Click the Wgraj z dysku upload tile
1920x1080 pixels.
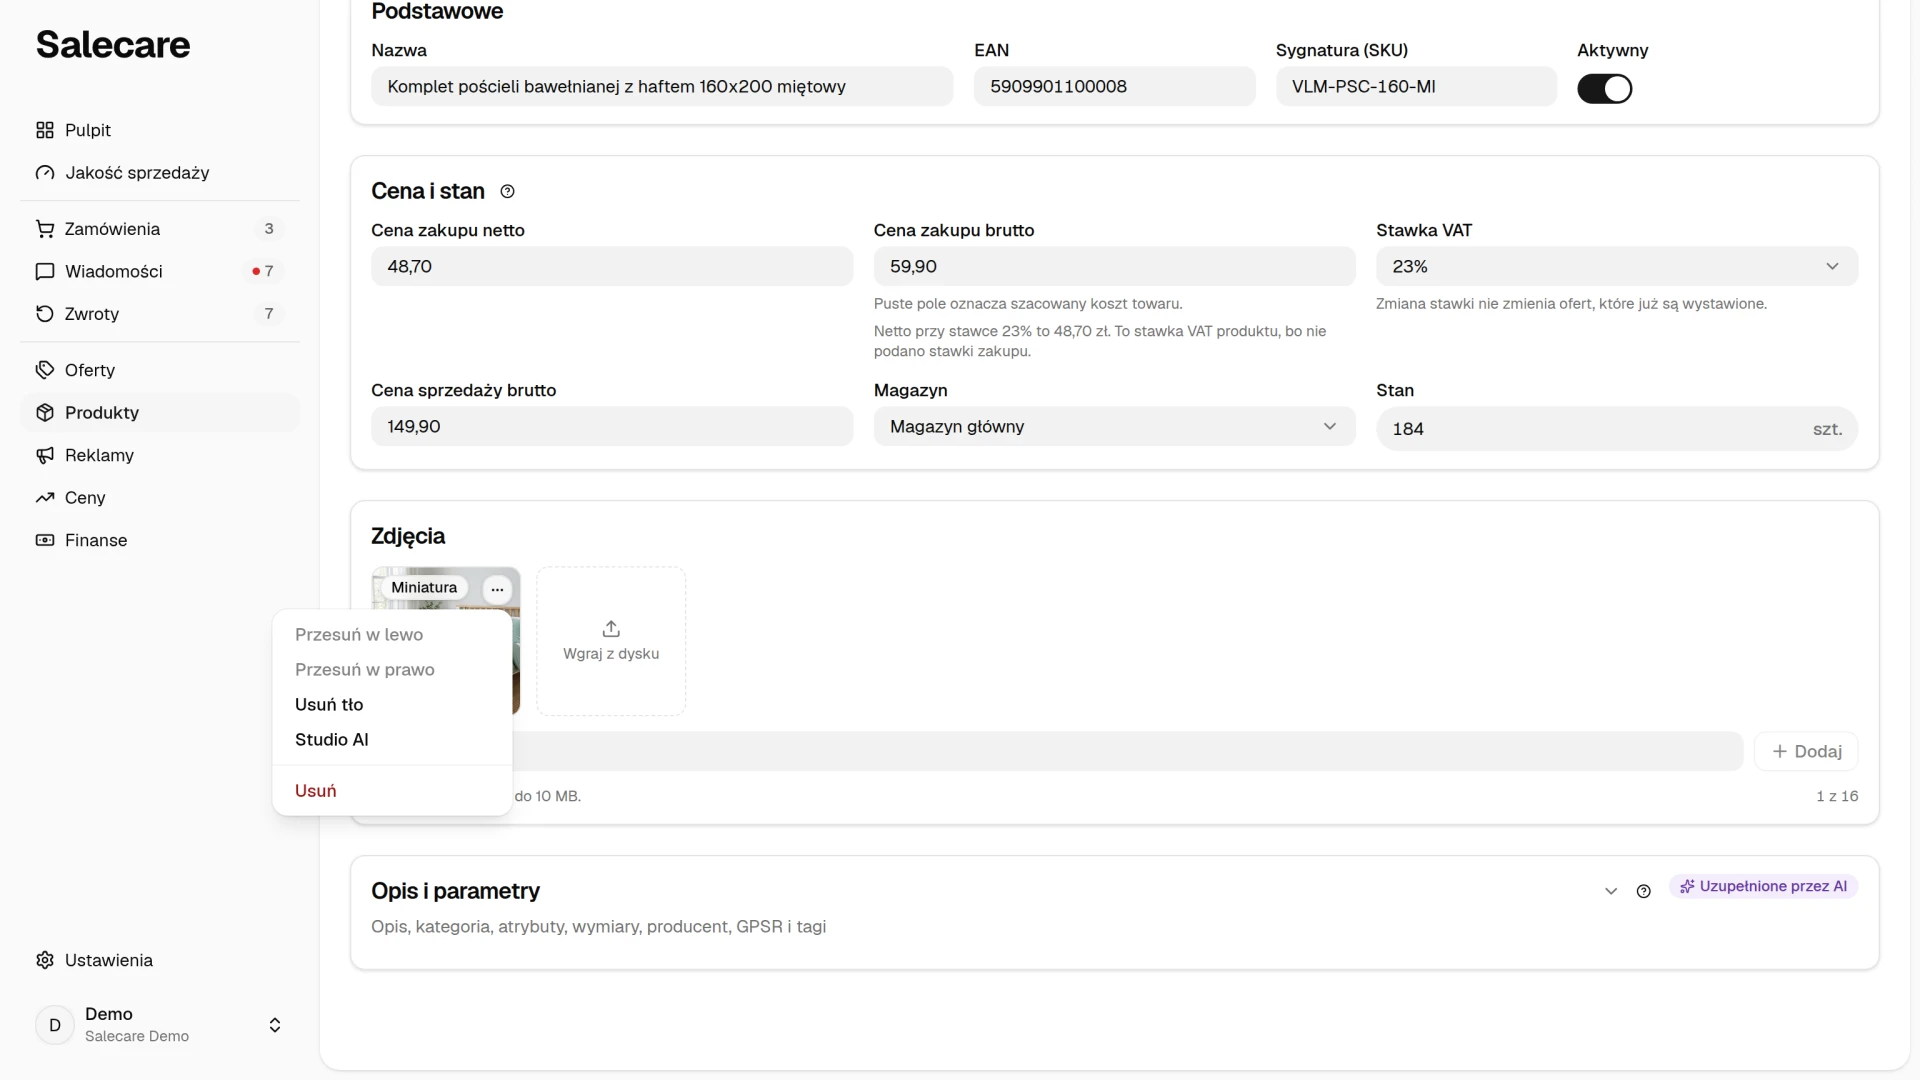tap(611, 641)
